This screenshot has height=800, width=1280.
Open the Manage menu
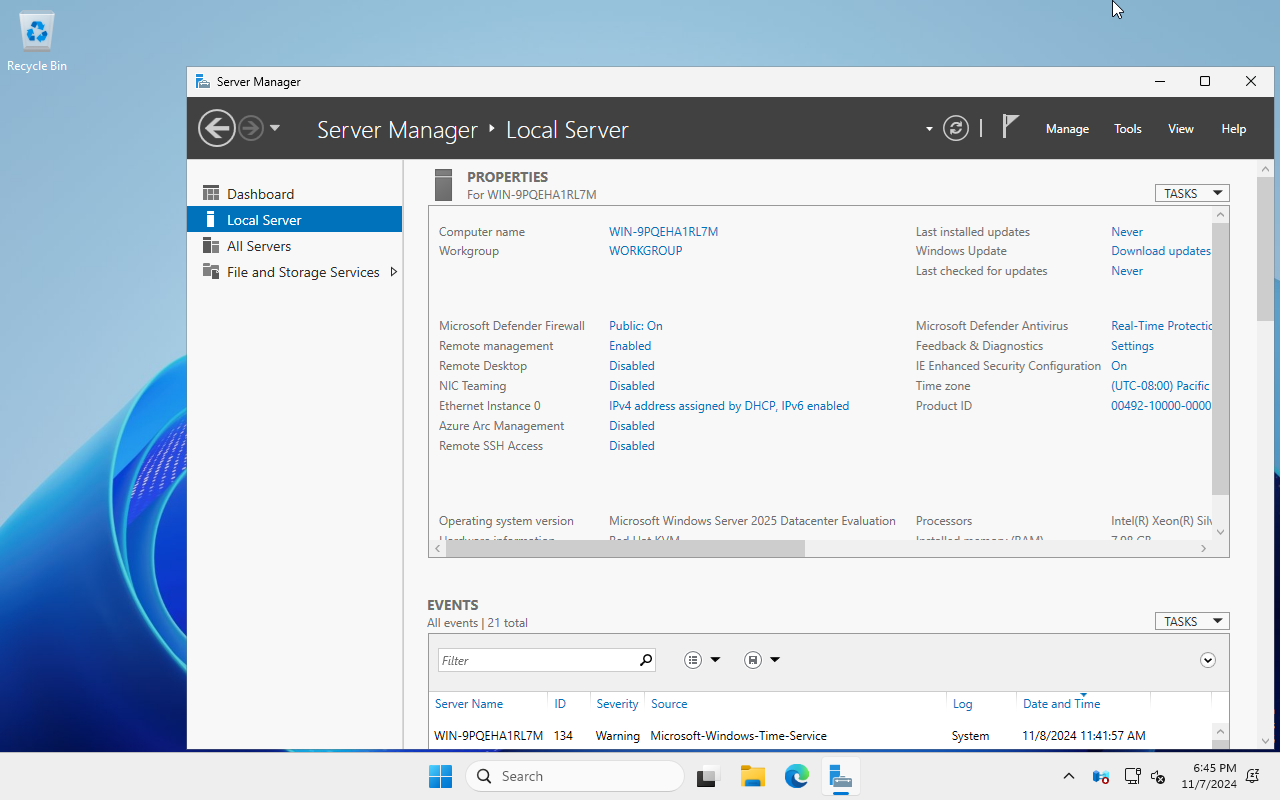[x=1067, y=129]
